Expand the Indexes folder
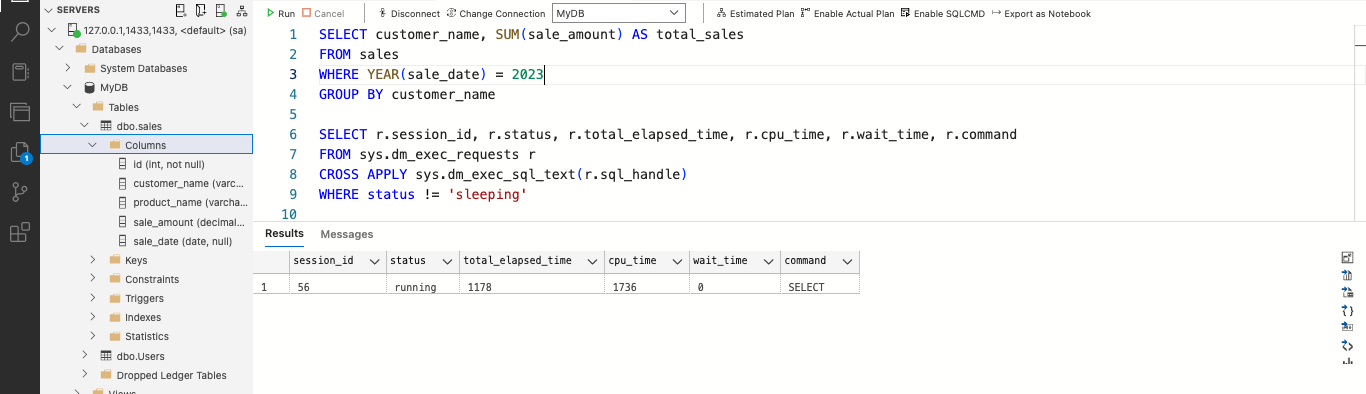Image resolution: width=1366 pixels, height=394 pixels. click(92, 317)
